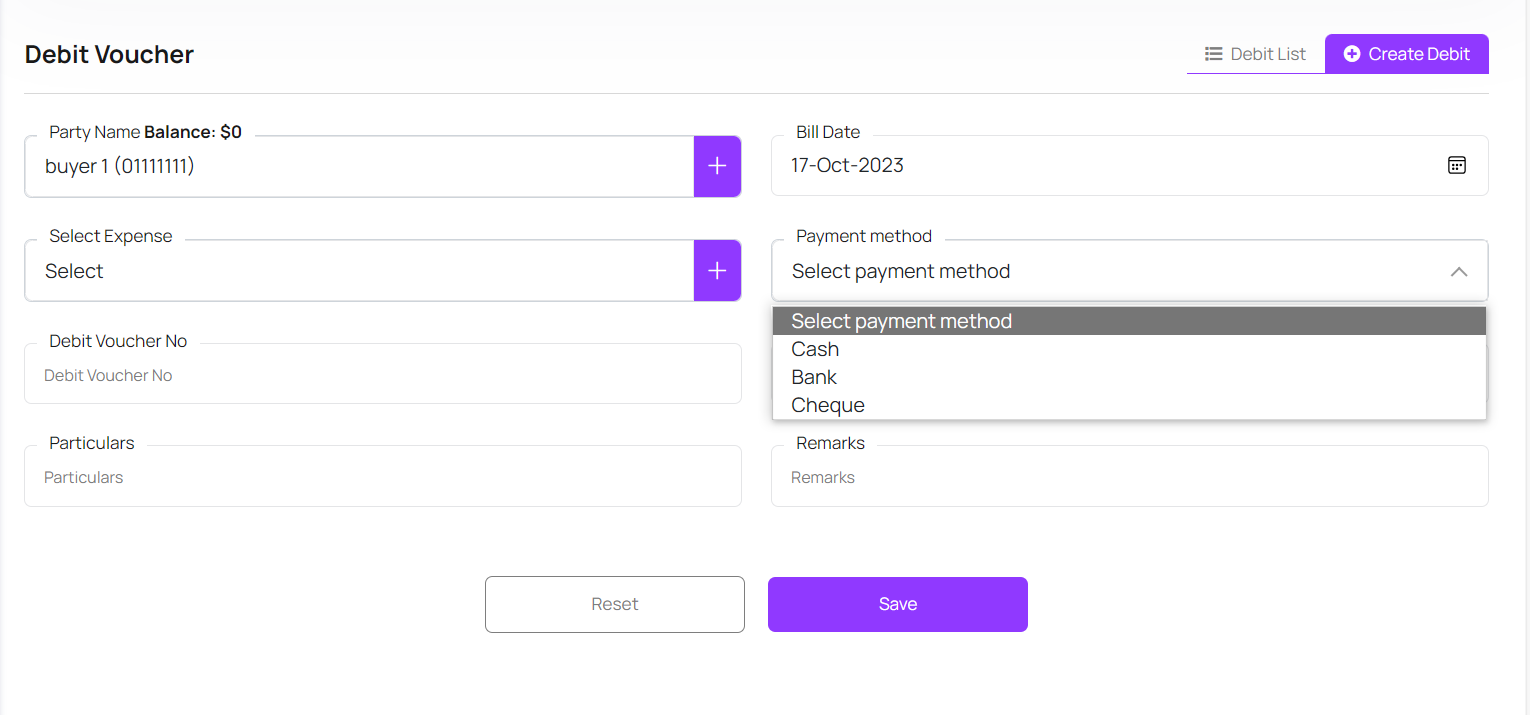This screenshot has width=1530, height=715.
Task: Click the Debit List icon
Action: click(1214, 54)
